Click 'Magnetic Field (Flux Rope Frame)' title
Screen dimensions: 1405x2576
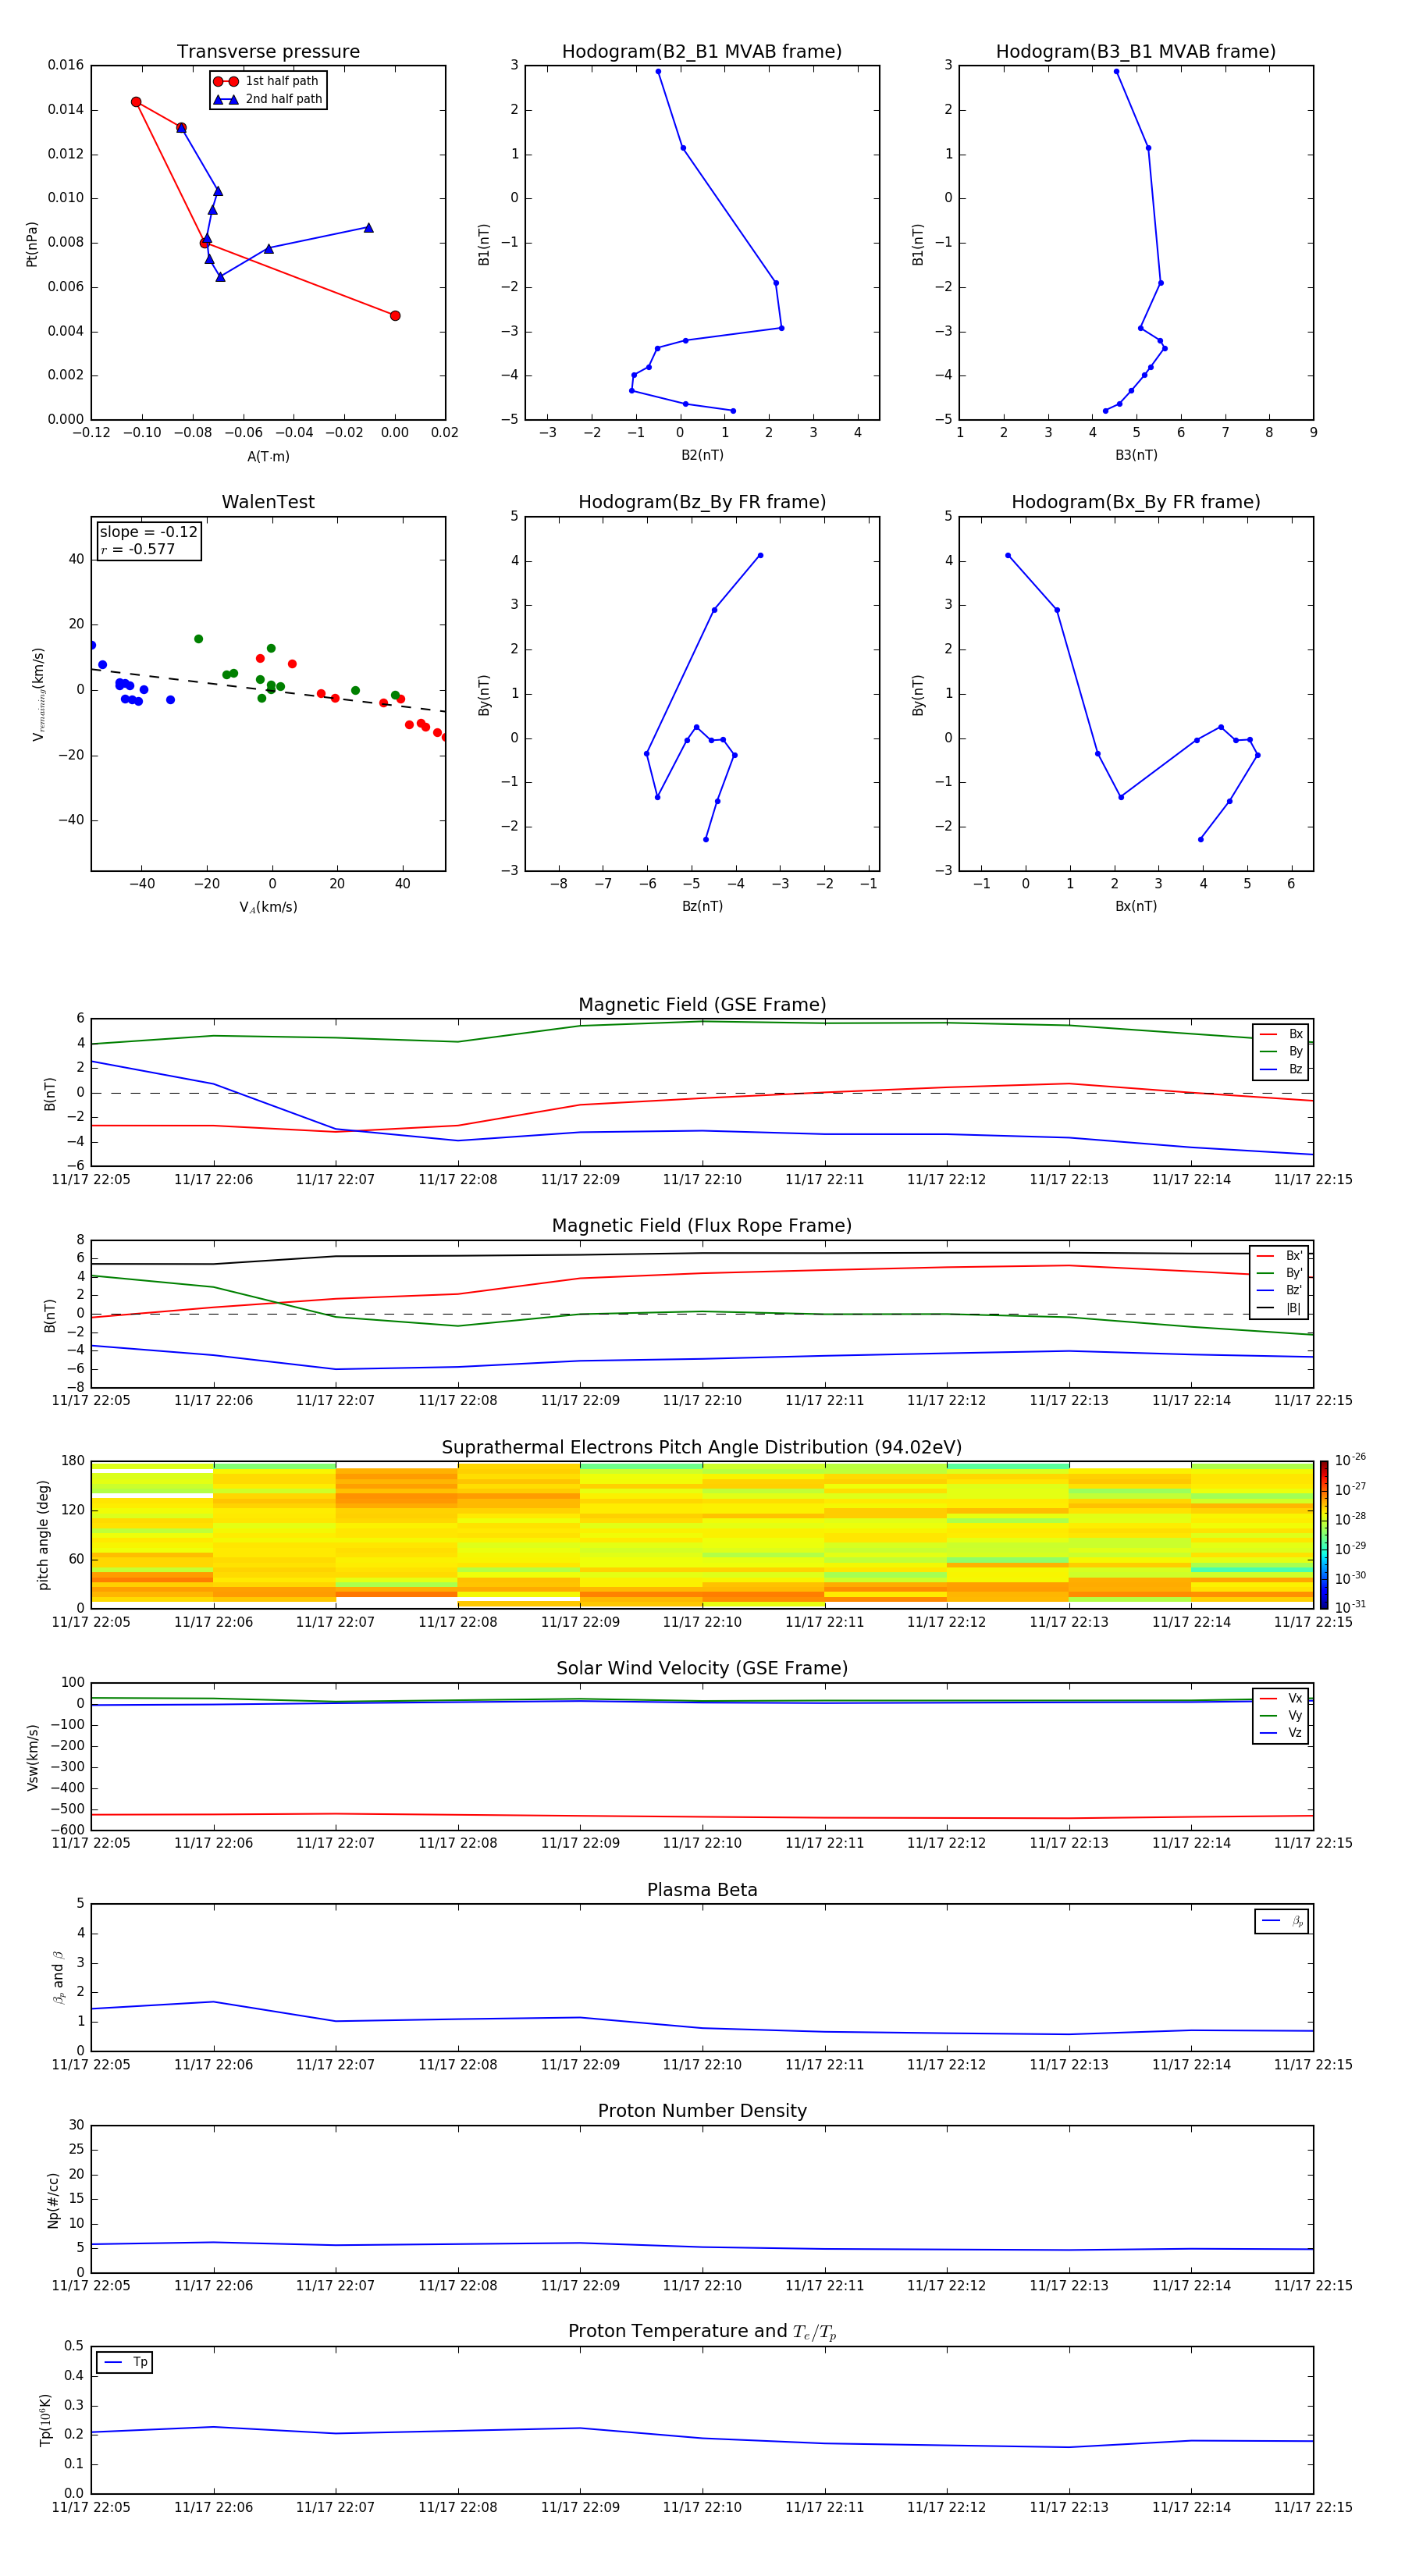[x=702, y=1226]
